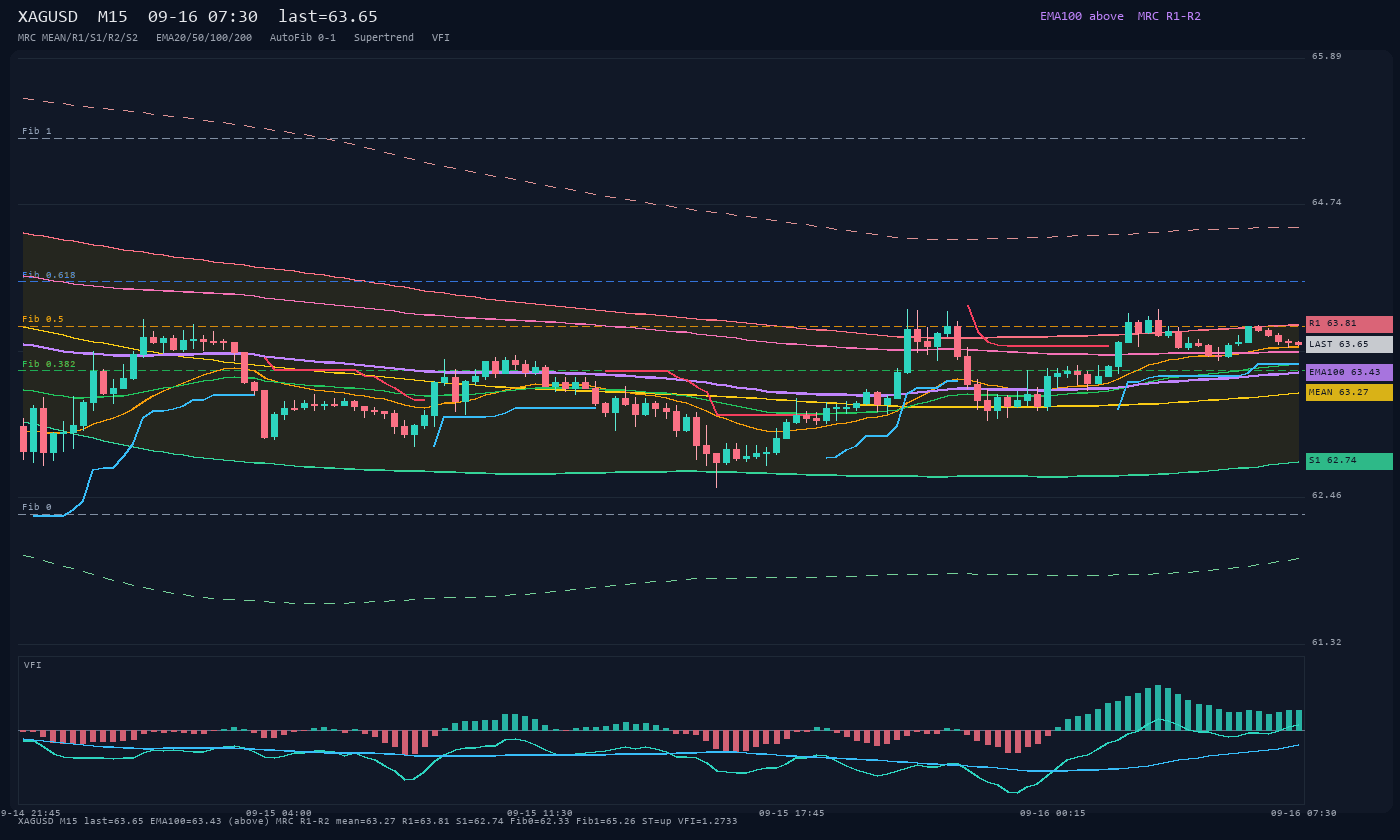This screenshot has height=840, width=1400.
Task: Click the MRC MEAN/R1/S1/R2/S2 legend entry
Action: tap(78, 38)
